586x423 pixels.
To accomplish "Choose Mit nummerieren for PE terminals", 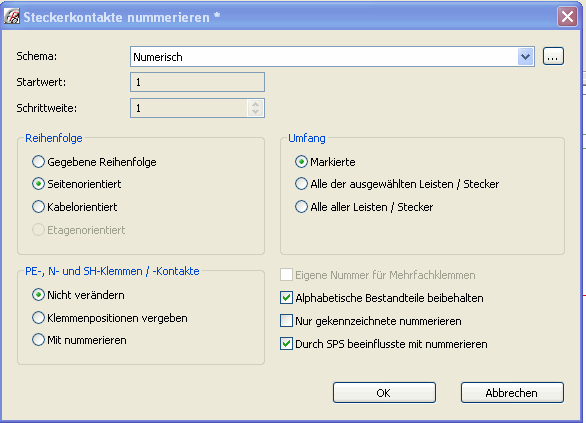I will [38, 340].
